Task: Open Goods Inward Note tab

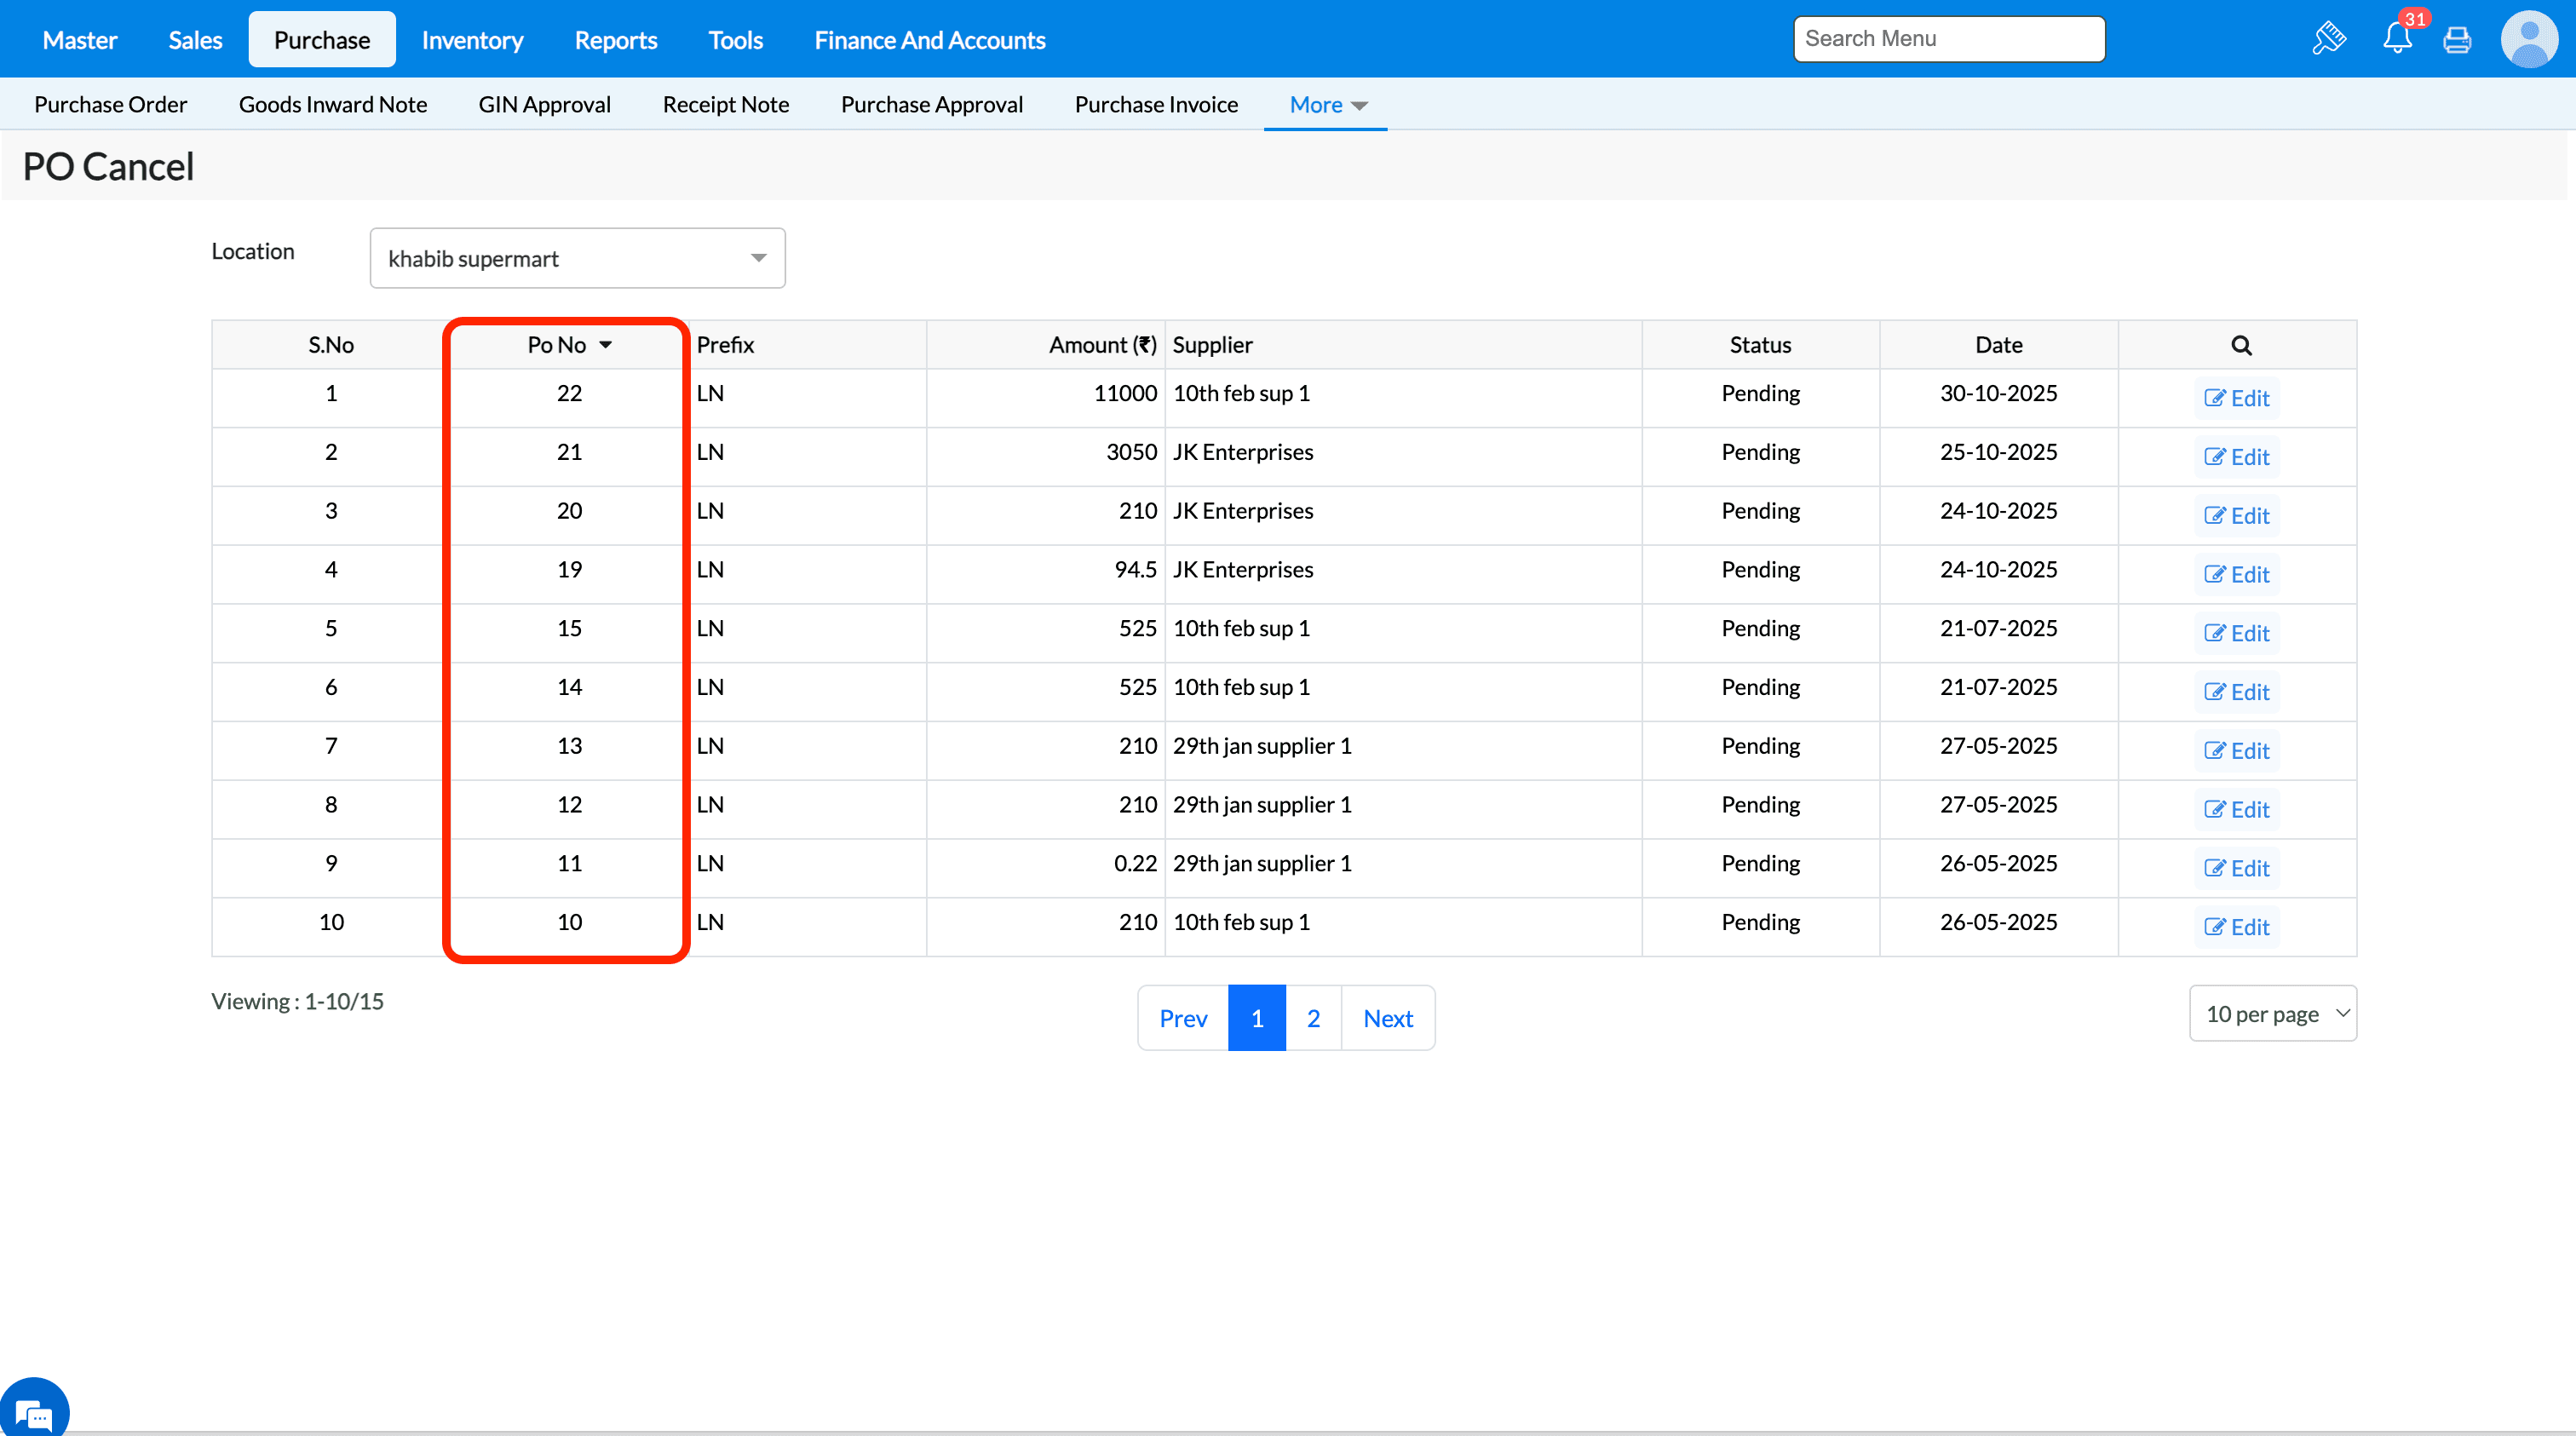Action: (x=332, y=105)
